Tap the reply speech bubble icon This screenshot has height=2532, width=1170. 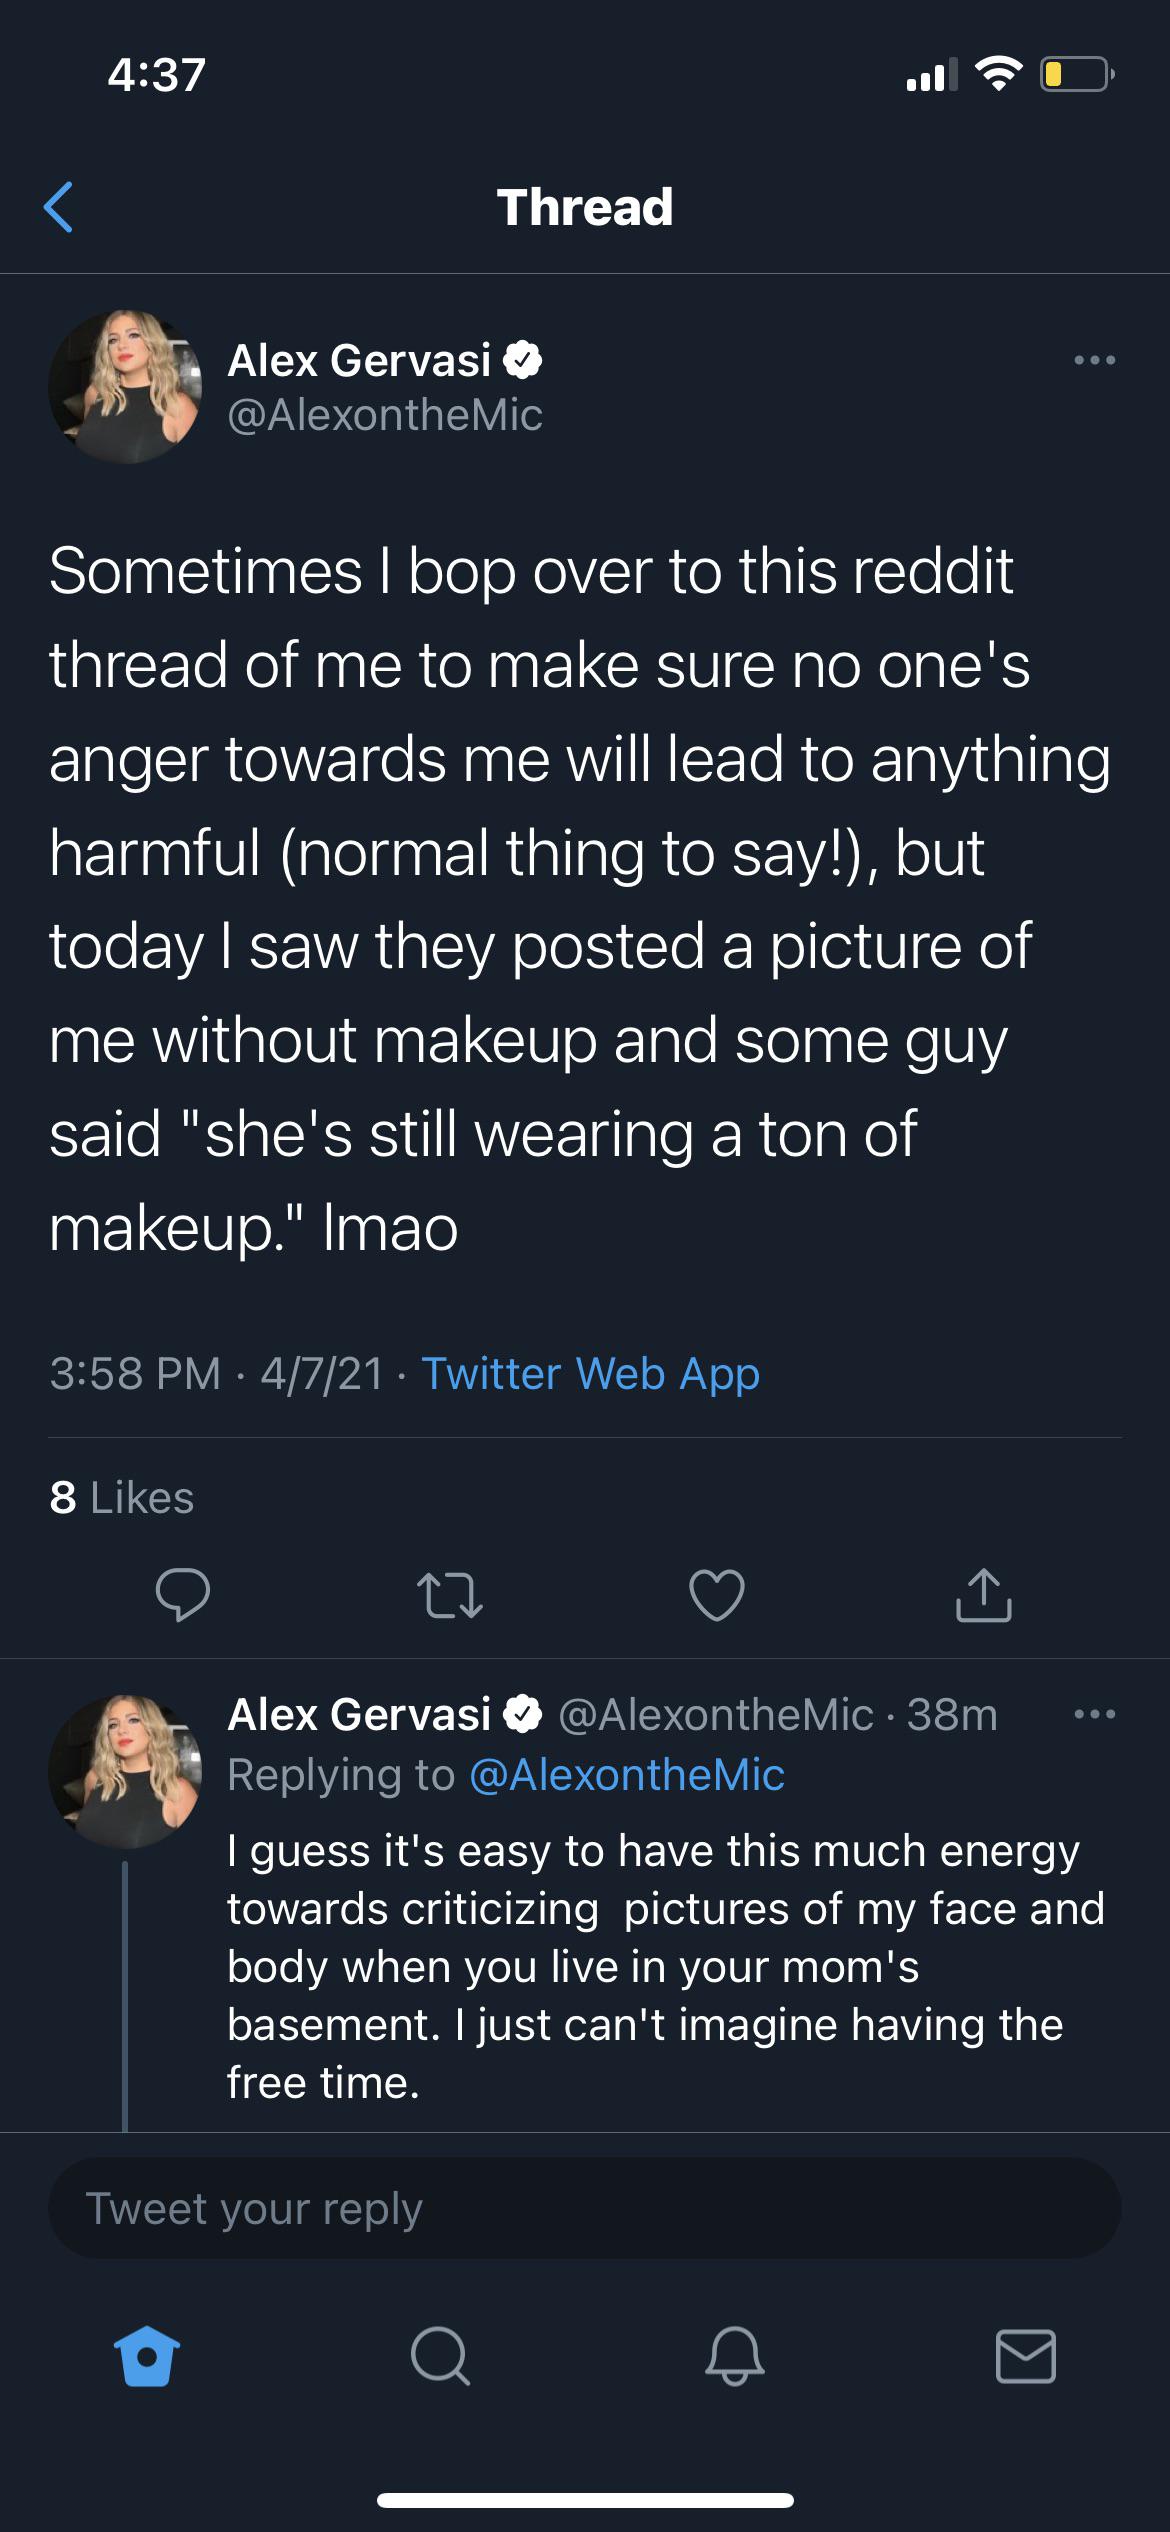tap(182, 1595)
